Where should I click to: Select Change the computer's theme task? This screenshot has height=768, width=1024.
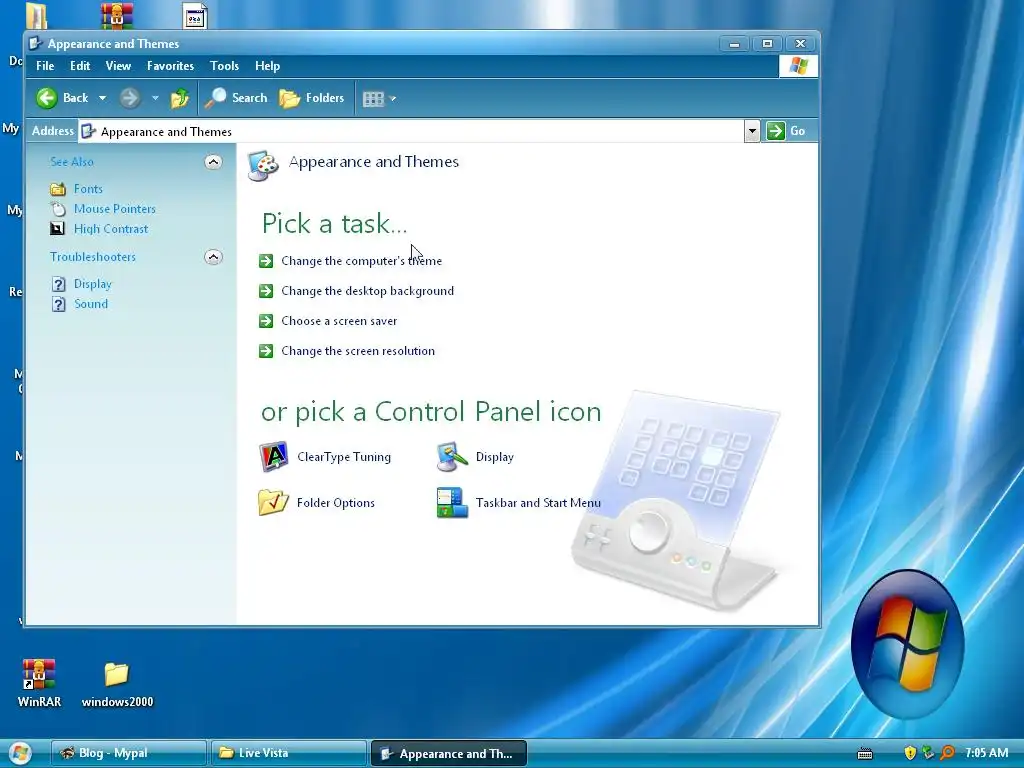tap(361, 261)
